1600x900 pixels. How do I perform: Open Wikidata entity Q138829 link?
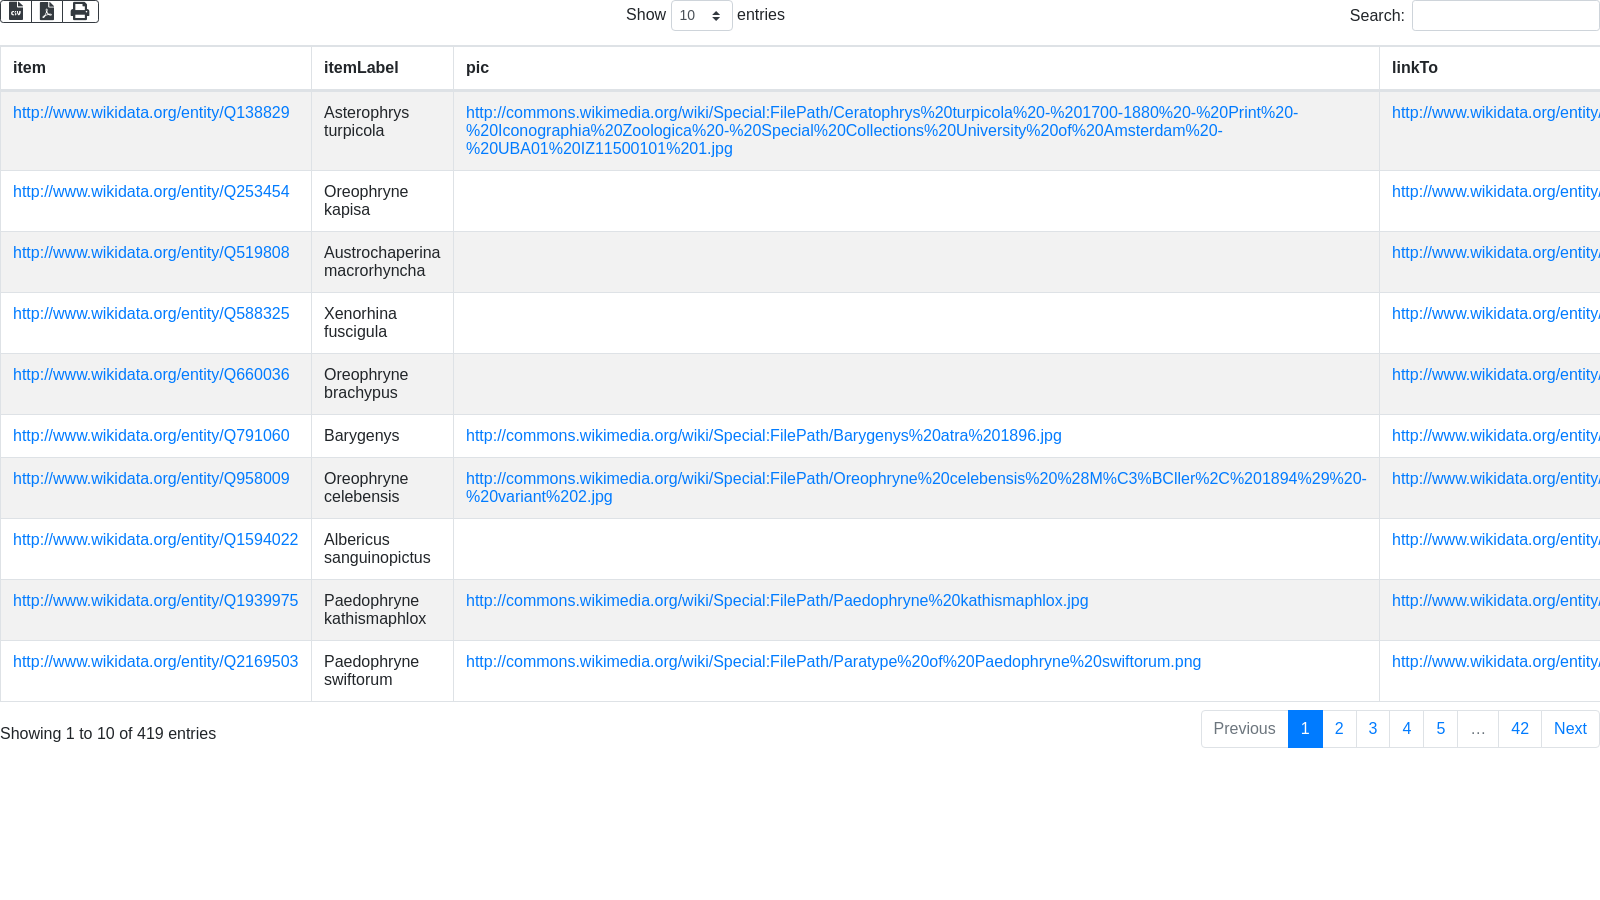pyautogui.click(x=151, y=113)
